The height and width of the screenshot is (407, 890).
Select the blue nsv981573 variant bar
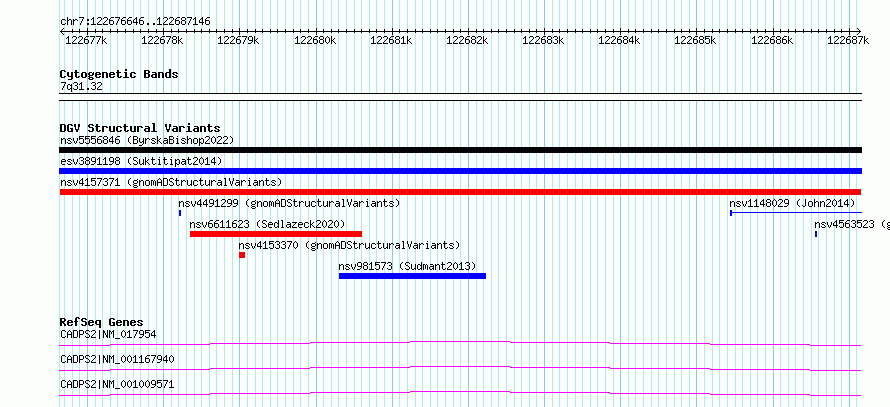tap(413, 276)
